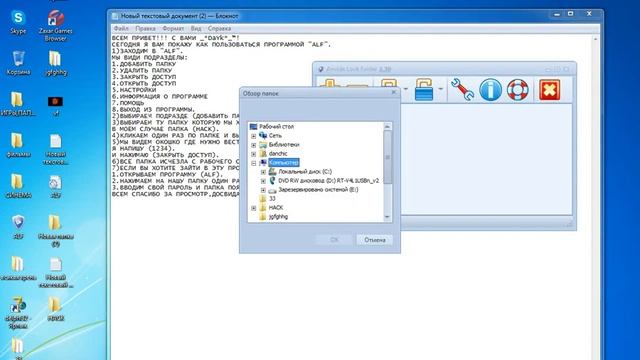Select danchic in the folder tree
This screenshot has height=360, width=640.
(278, 153)
